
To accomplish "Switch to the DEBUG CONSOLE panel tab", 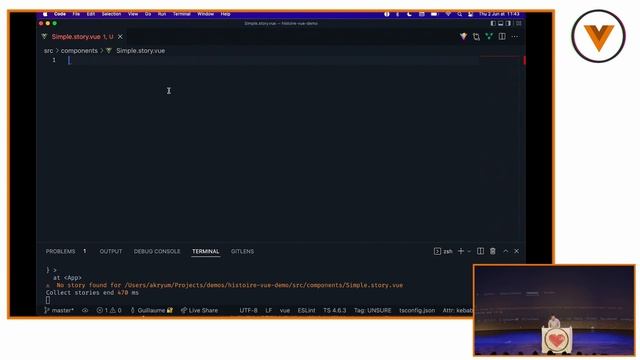I will pyautogui.click(x=157, y=251).
